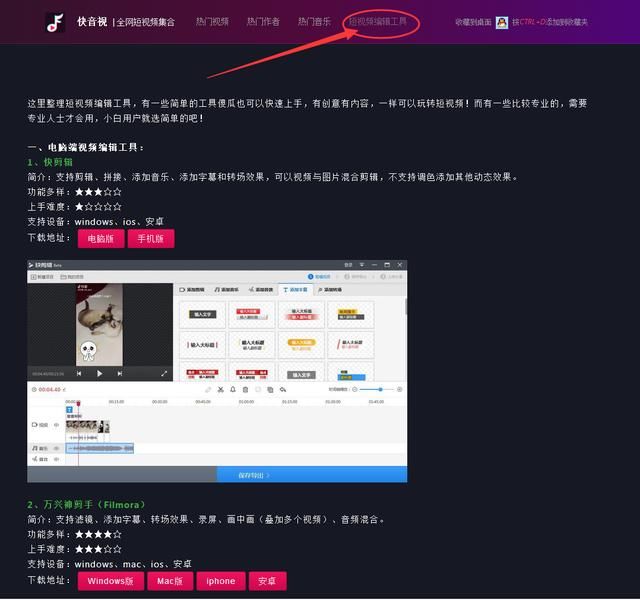Download the iphone version of Filmora

click(x=221, y=581)
